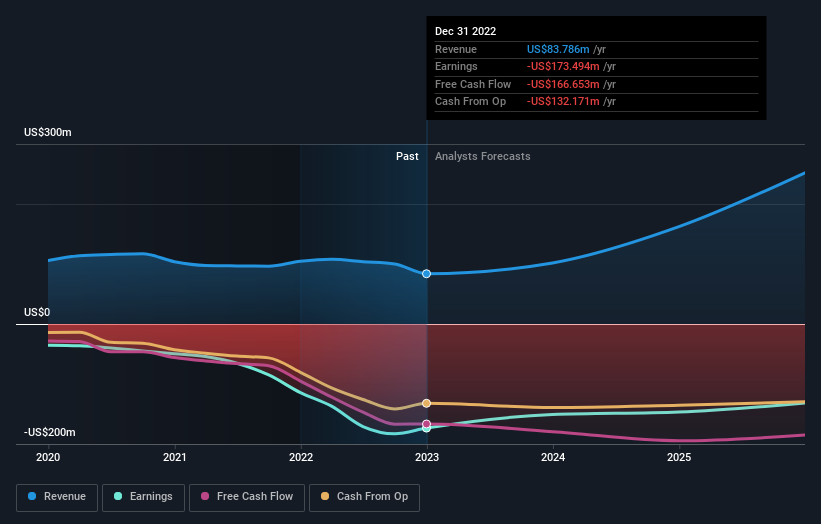Toggle the Earnings legend button
The image size is (821, 524).
143,497
